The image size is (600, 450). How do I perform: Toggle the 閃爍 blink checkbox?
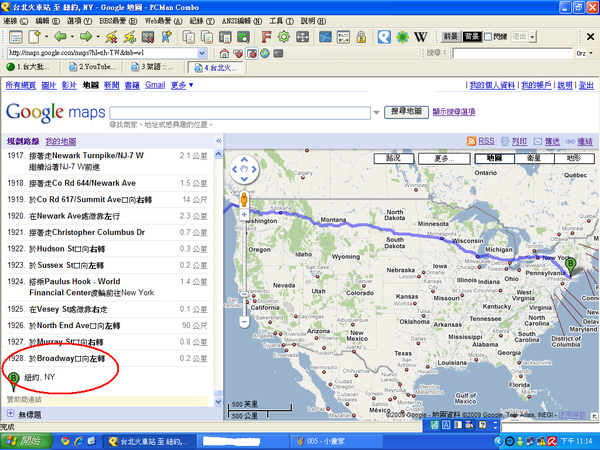[488, 37]
